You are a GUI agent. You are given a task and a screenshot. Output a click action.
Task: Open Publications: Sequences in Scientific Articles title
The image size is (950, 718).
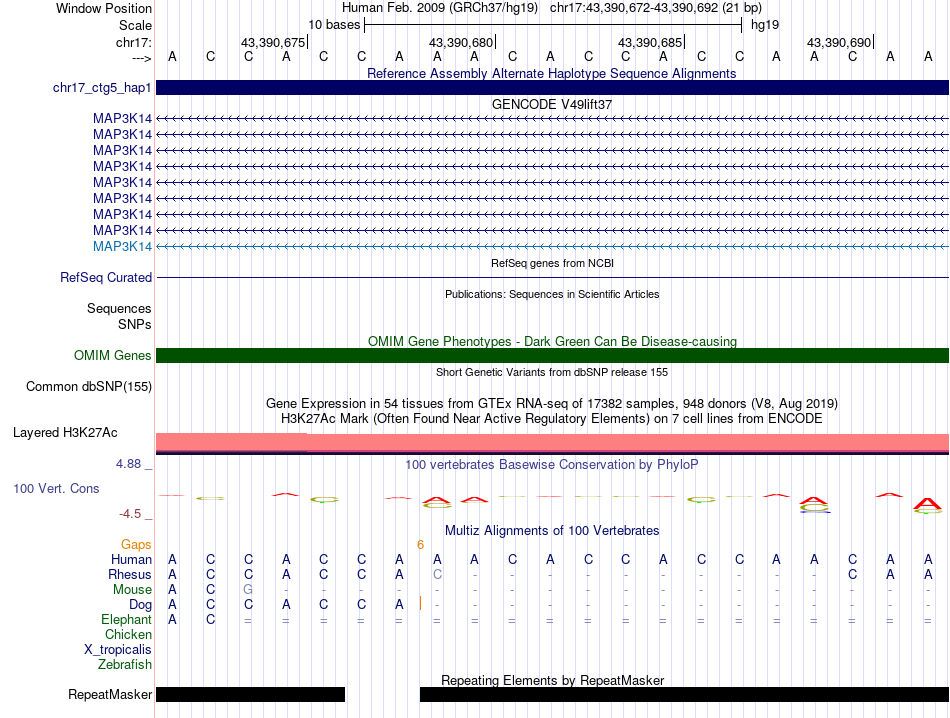552,294
